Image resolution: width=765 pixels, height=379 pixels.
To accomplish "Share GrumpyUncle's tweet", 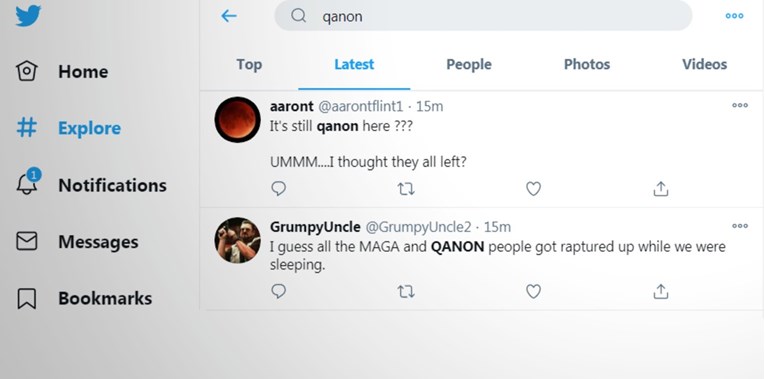I will 660,292.
